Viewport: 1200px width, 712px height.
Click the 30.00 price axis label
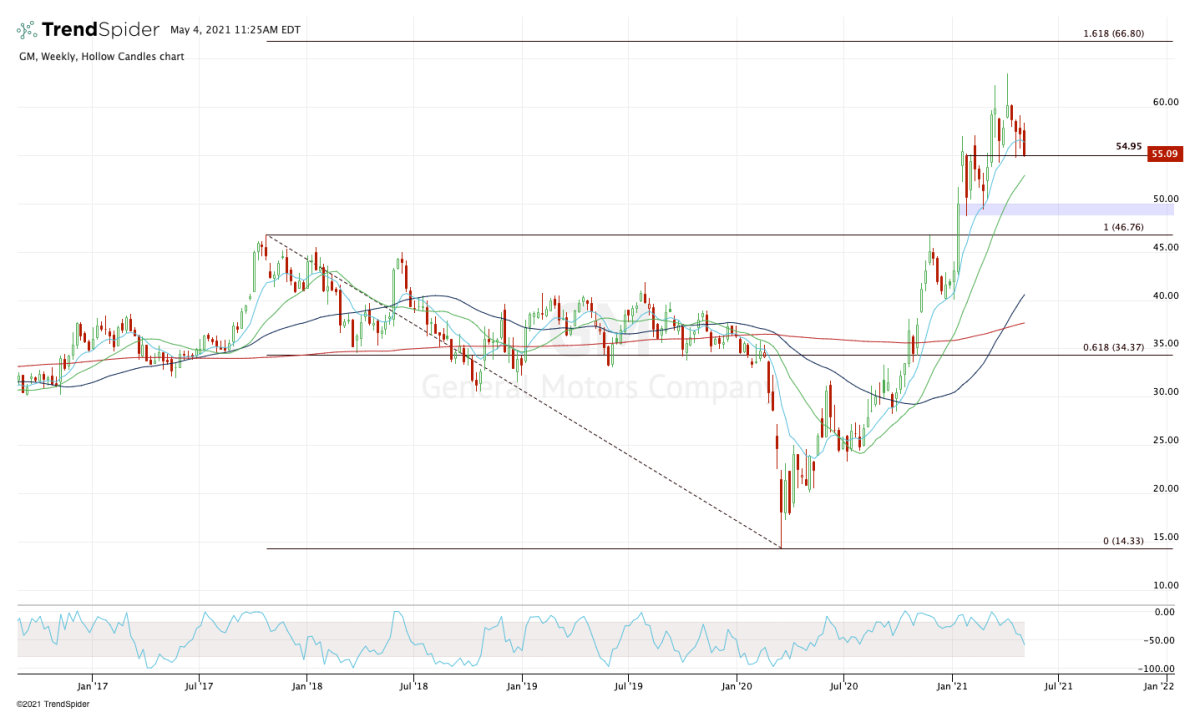click(1165, 392)
